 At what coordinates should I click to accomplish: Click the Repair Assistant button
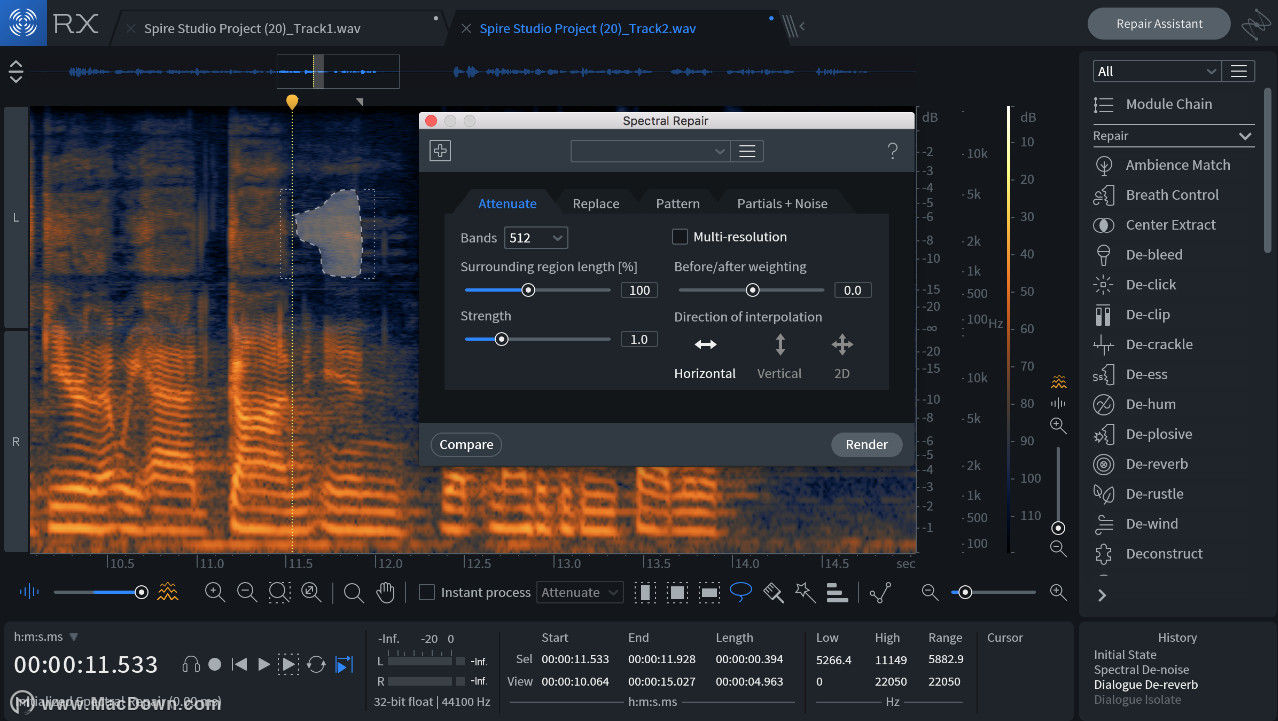pos(1159,24)
